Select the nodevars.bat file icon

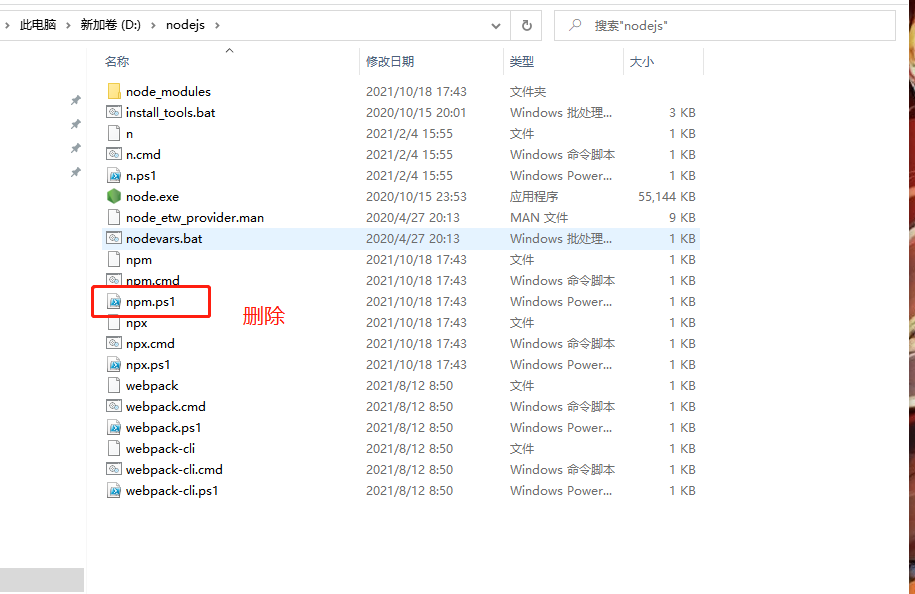[x=113, y=238]
